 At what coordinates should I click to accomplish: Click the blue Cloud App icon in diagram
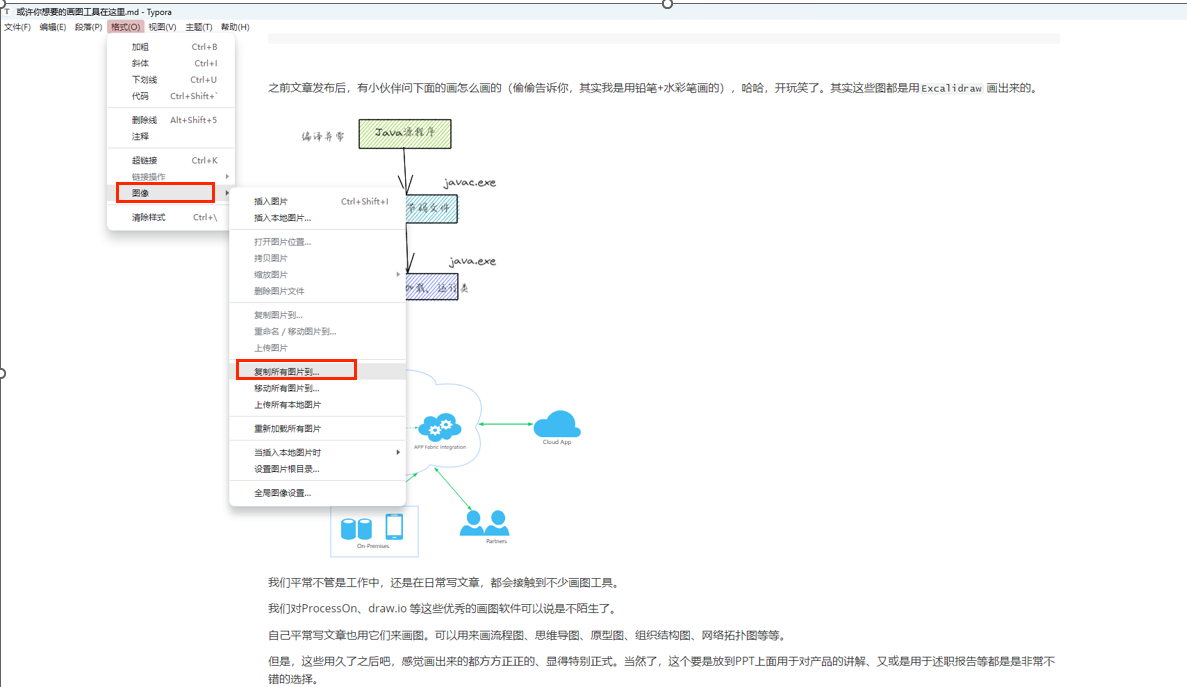(x=557, y=424)
